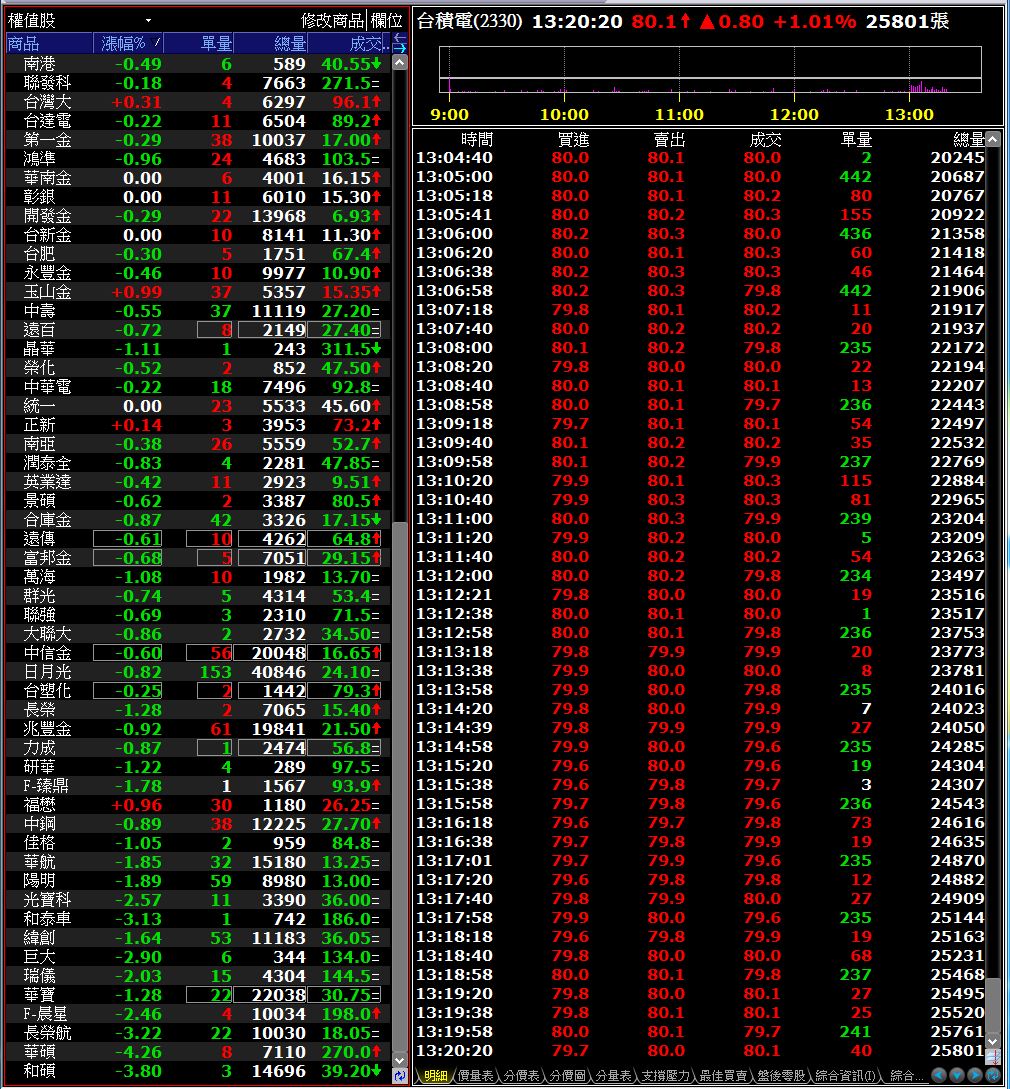This screenshot has height=1089, width=1010.
Task: Switch to the 盤後零股 tab
Action: point(781,1076)
